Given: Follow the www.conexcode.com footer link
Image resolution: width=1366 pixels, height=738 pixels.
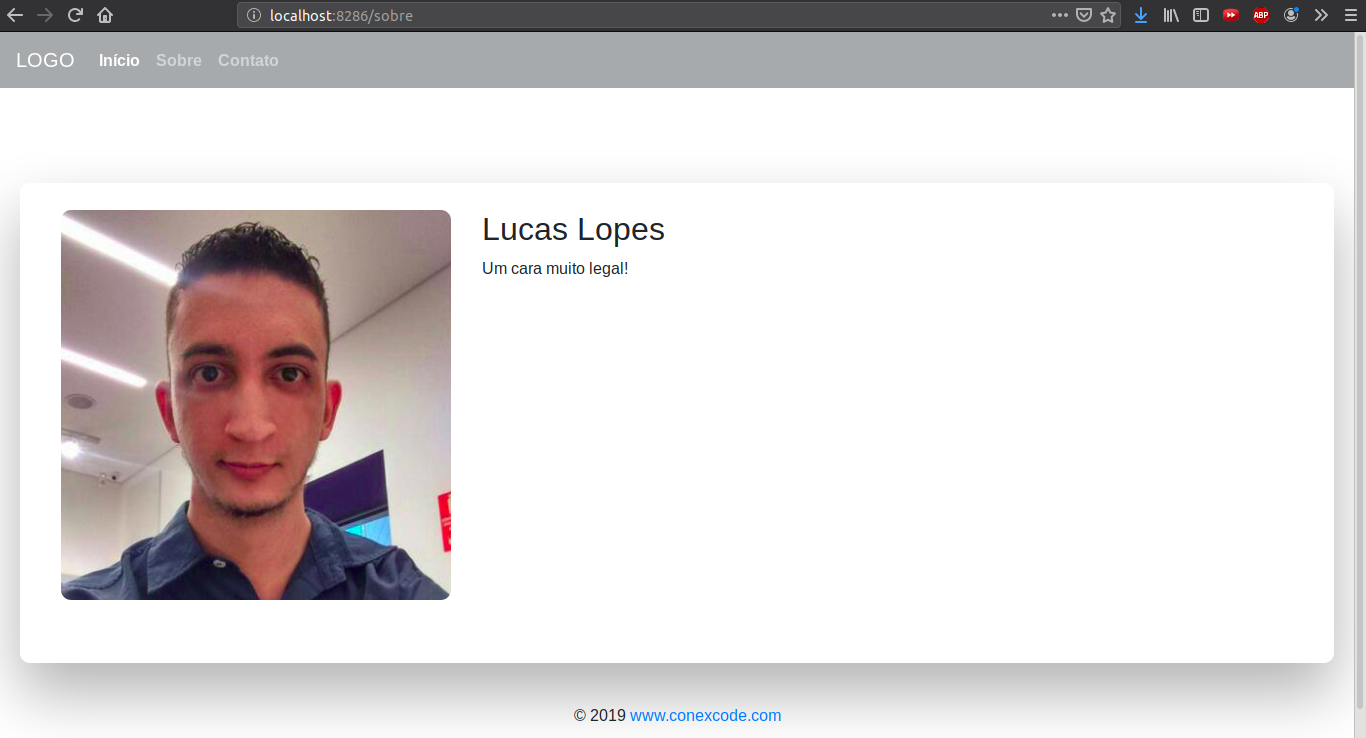Looking at the screenshot, I should pyautogui.click(x=706, y=716).
